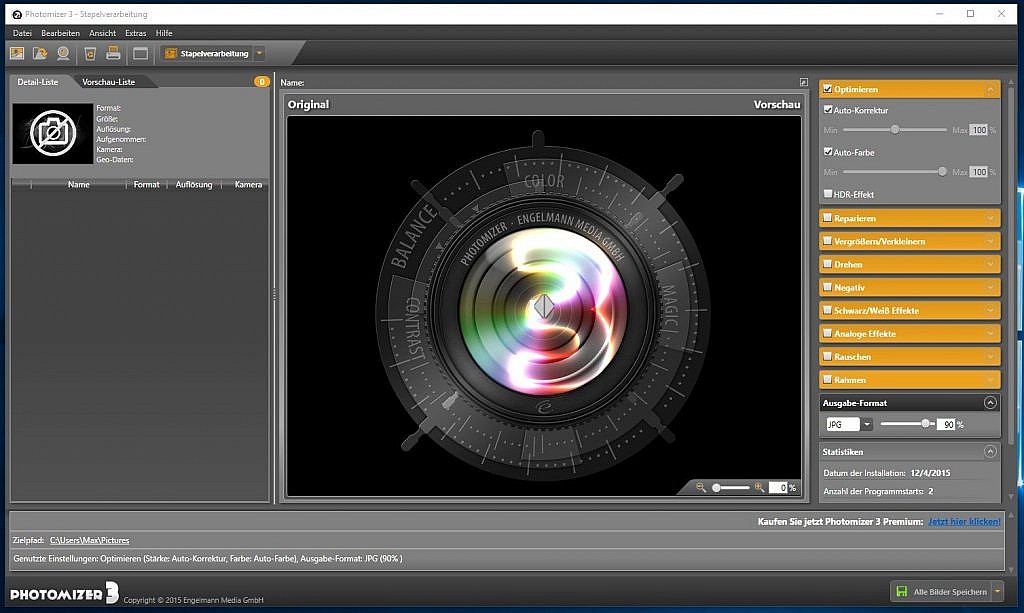1024x613 pixels.
Task: Expand the Negativ panel chevron
Action: coord(990,287)
